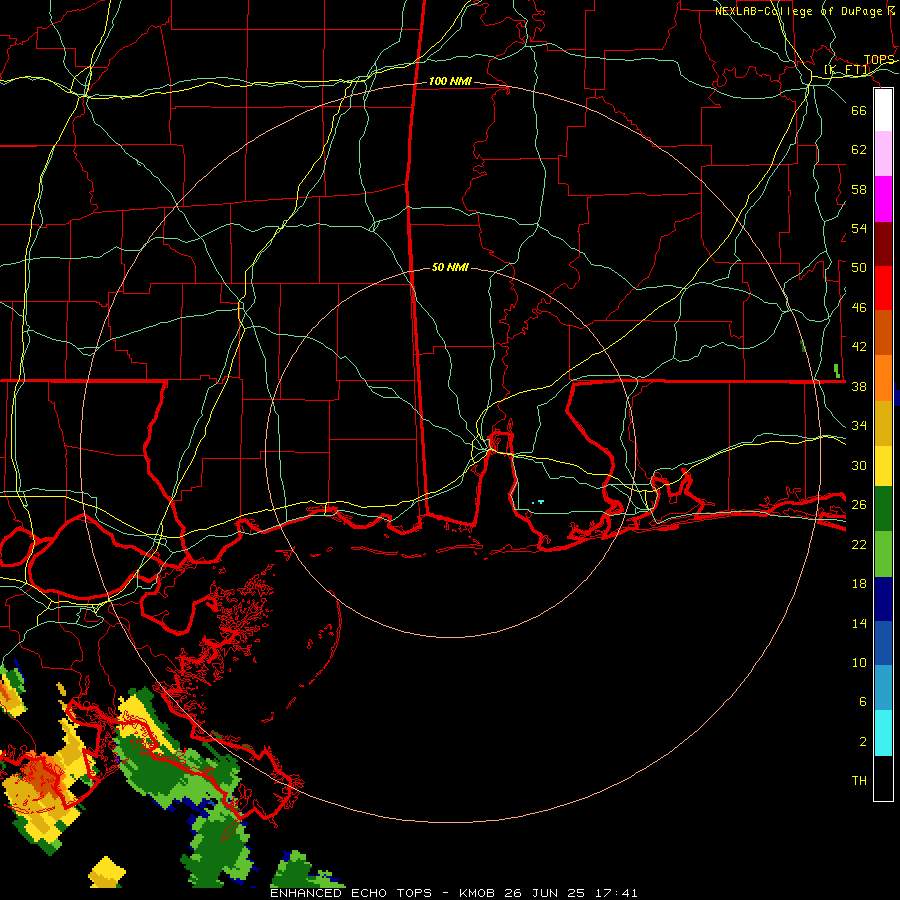
Task: Click 'NEXLAB-College of DuPage' header text
Action: (798, 11)
